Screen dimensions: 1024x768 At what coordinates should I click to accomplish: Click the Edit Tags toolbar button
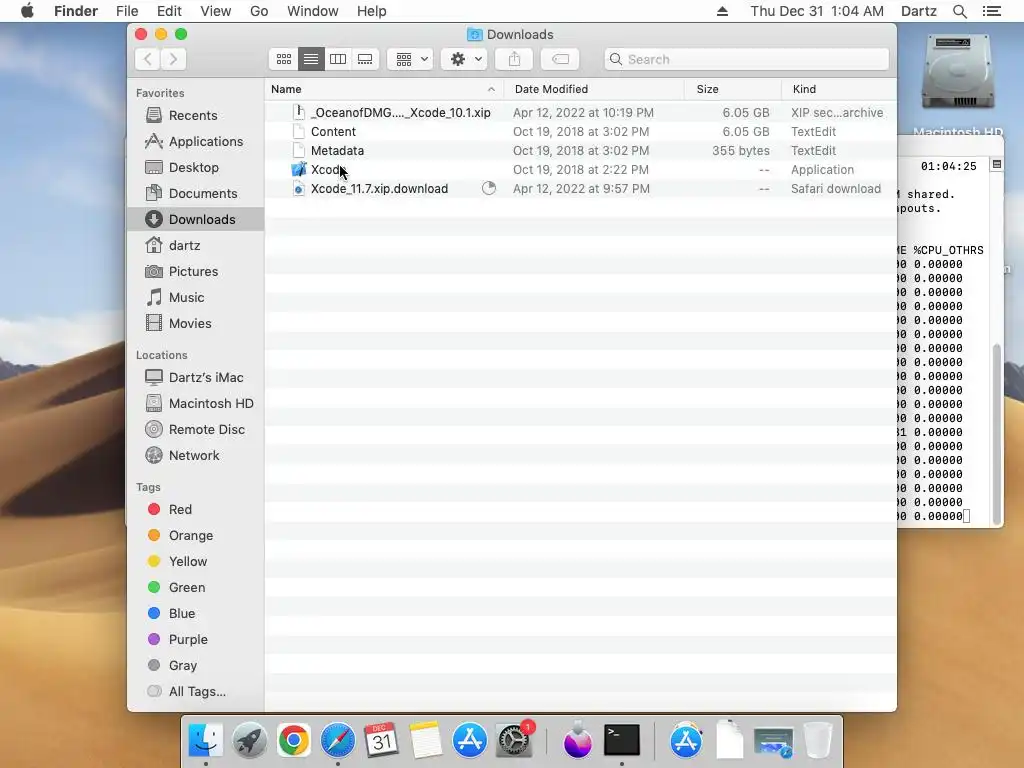coord(560,59)
